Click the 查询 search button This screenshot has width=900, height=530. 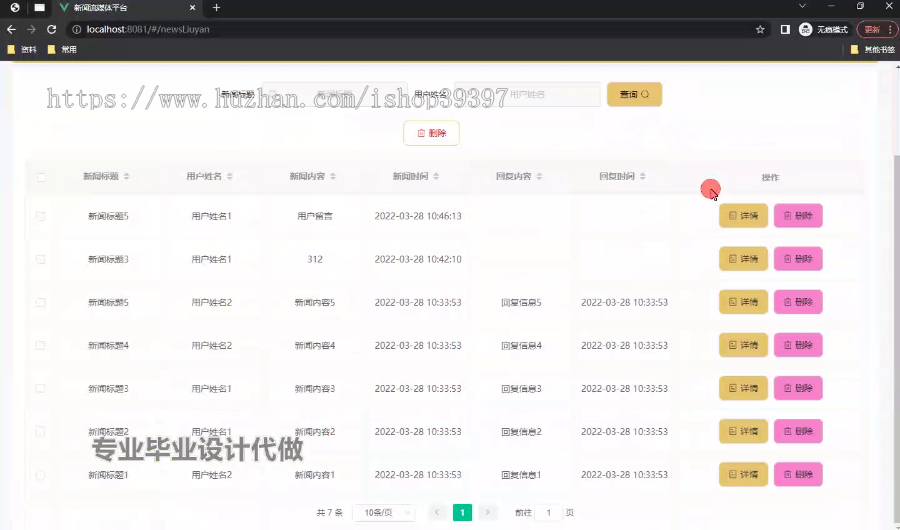pos(634,94)
